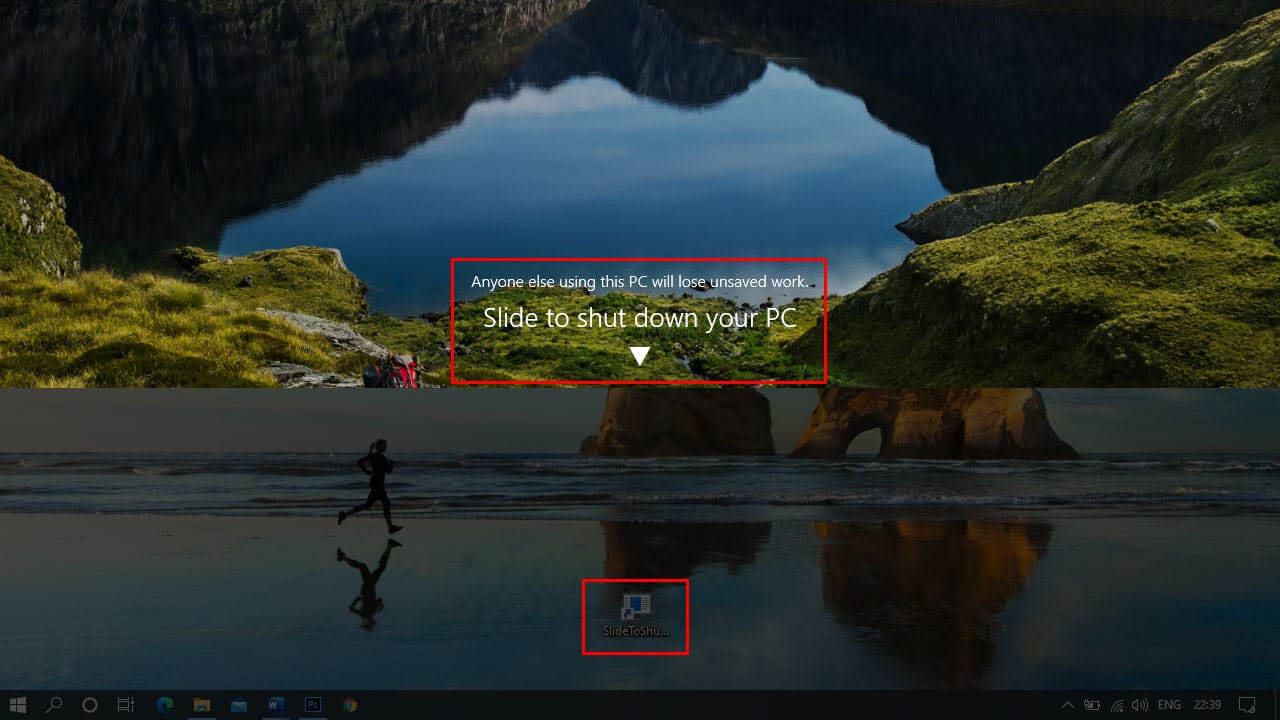Launch Google Chrome from taskbar
Image resolution: width=1280 pixels, height=720 pixels.
pos(349,705)
